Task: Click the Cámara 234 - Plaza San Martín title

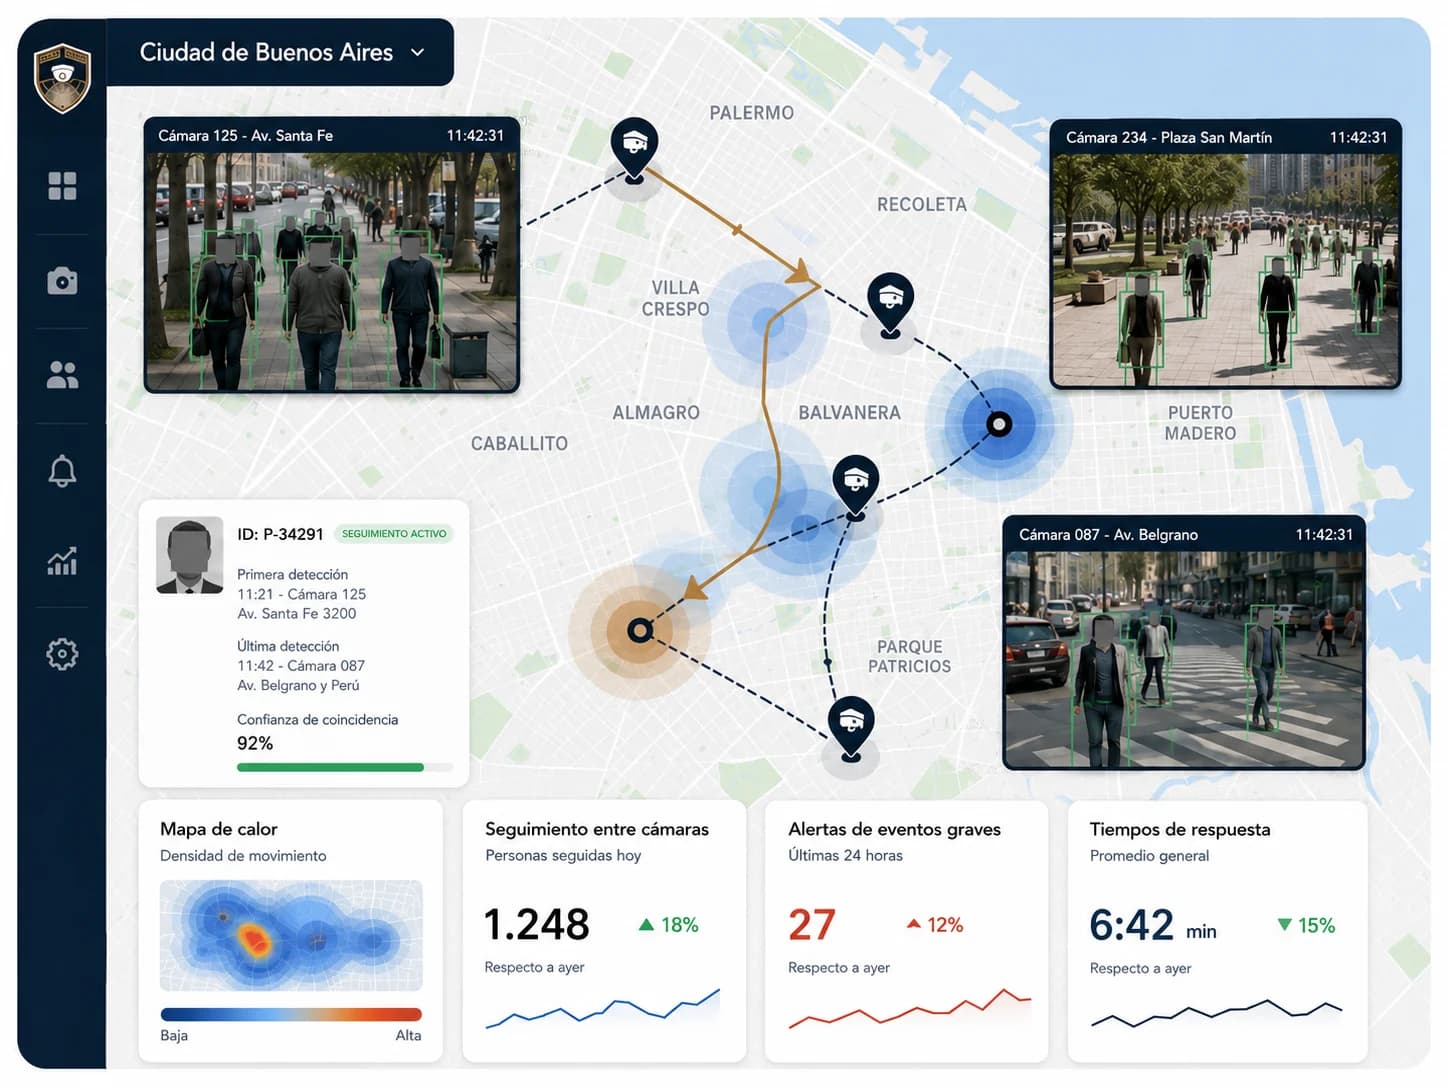Action: point(1168,137)
